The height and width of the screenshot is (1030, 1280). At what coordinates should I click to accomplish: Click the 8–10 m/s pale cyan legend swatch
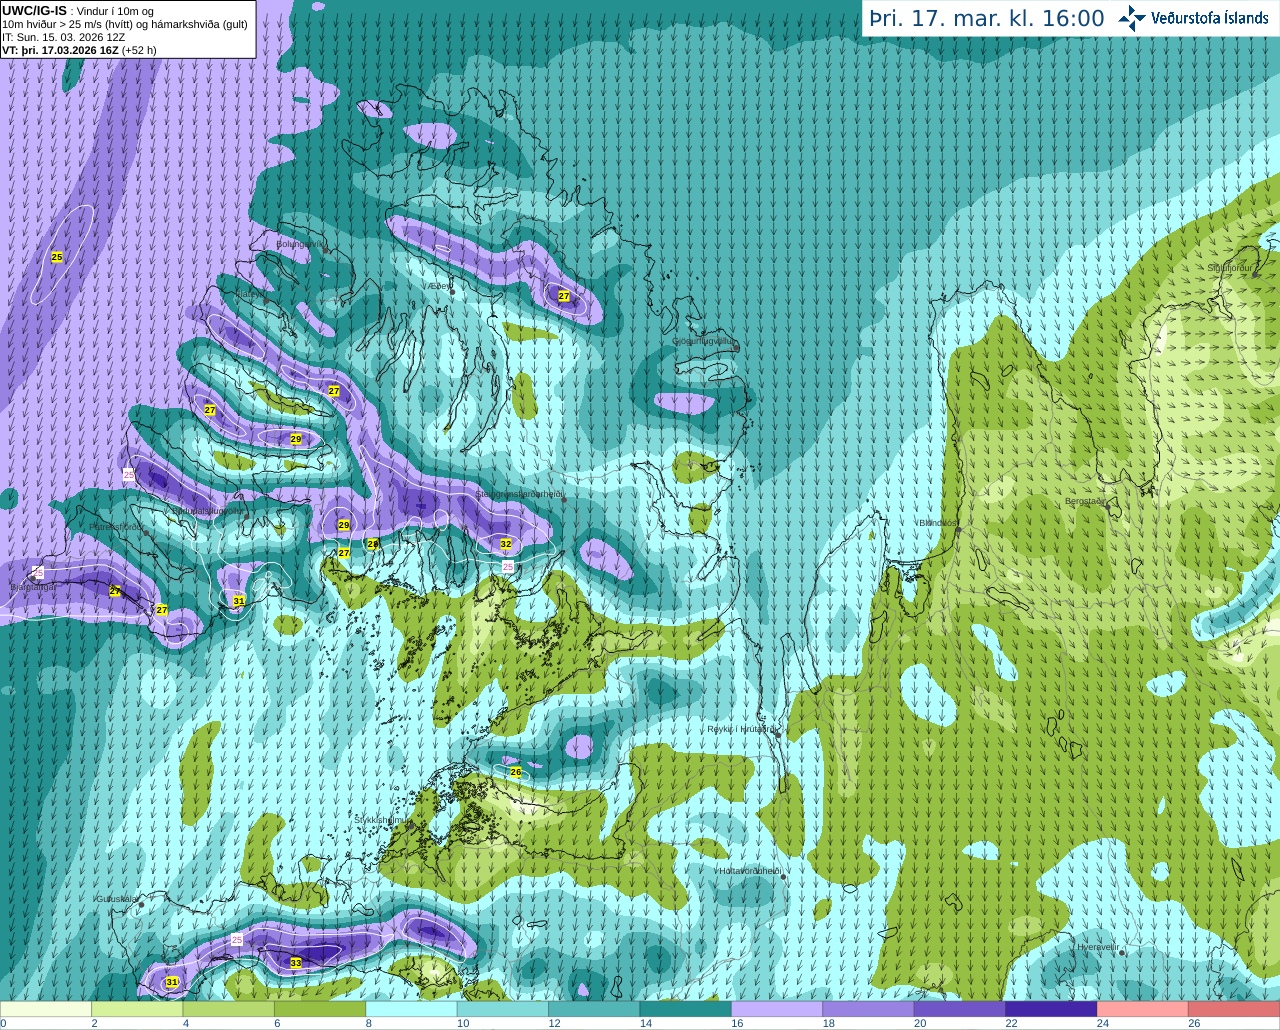coord(411,1009)
